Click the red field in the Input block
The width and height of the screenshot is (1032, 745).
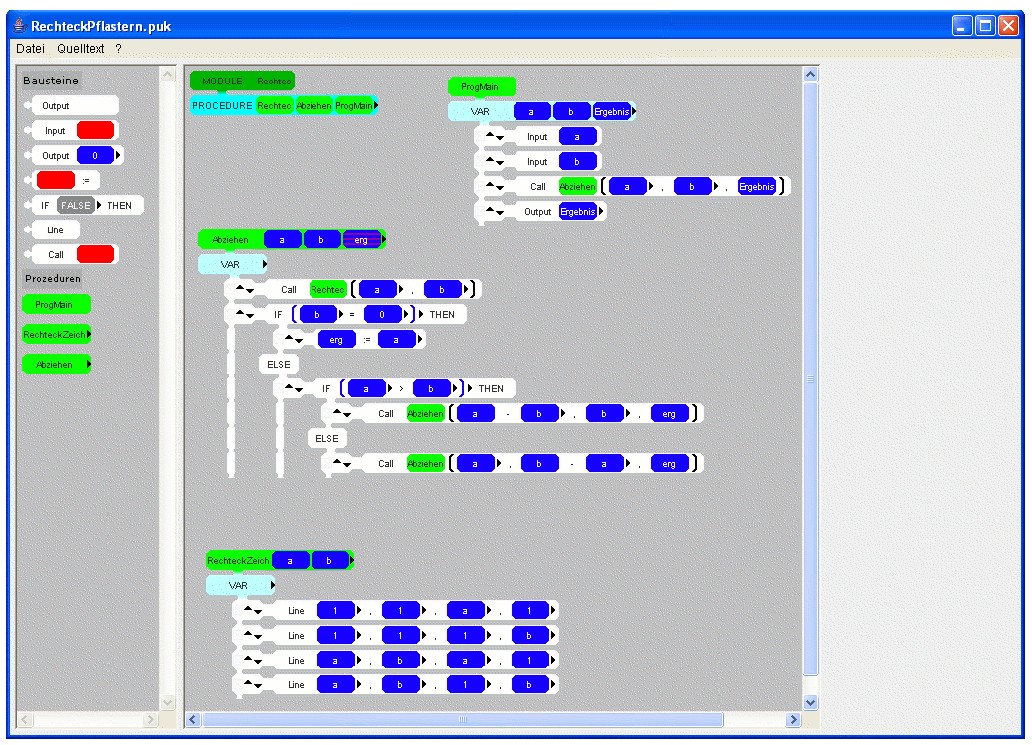(x=96, y=131)
